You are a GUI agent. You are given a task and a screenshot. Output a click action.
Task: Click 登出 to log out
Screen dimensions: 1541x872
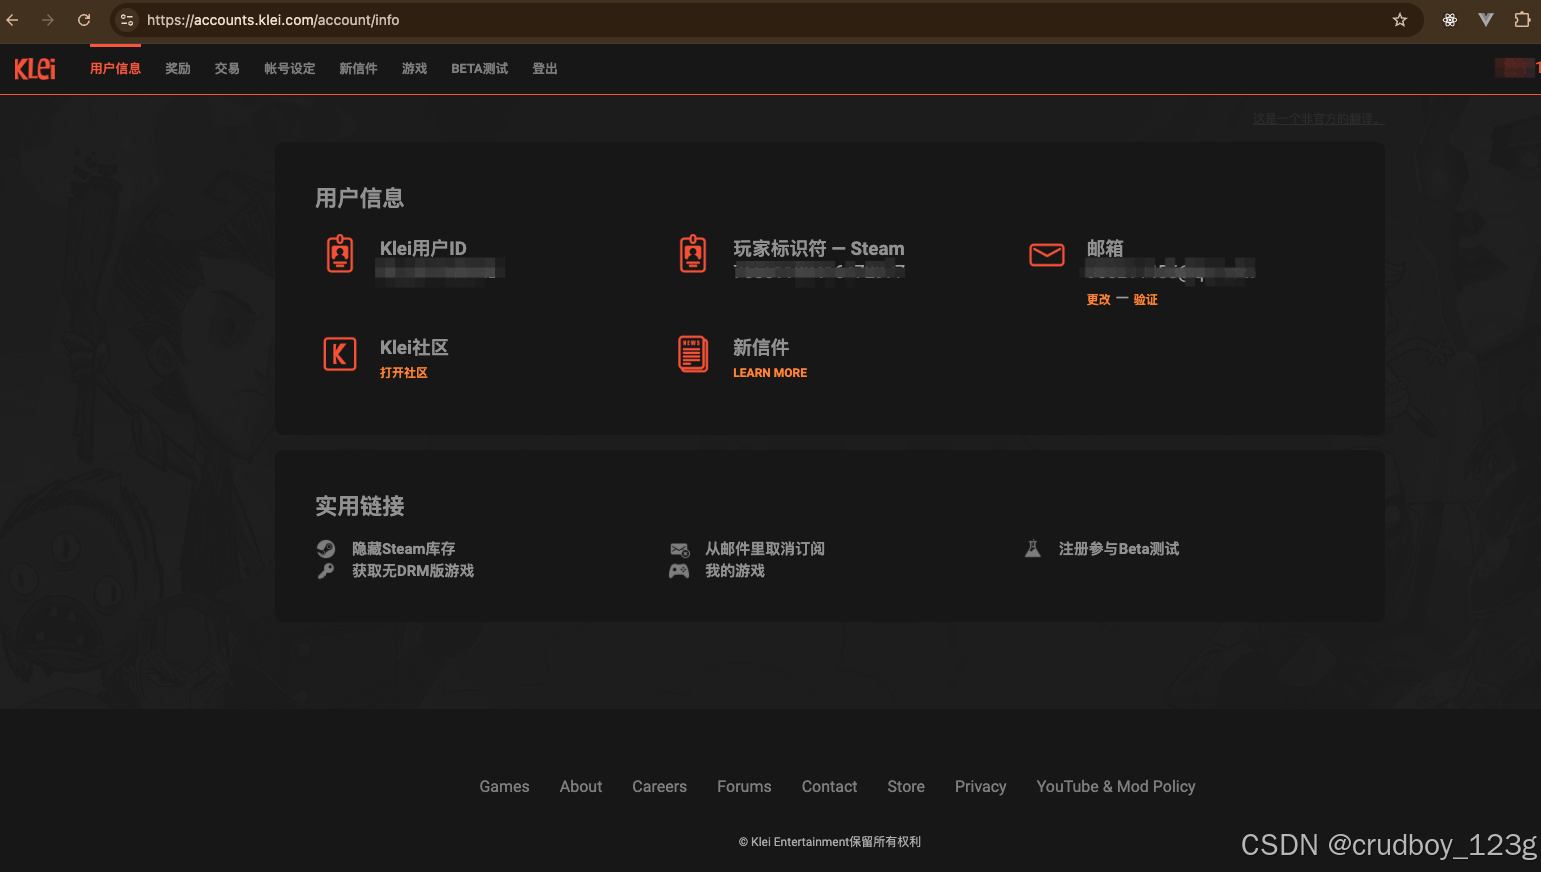point(545,69)
